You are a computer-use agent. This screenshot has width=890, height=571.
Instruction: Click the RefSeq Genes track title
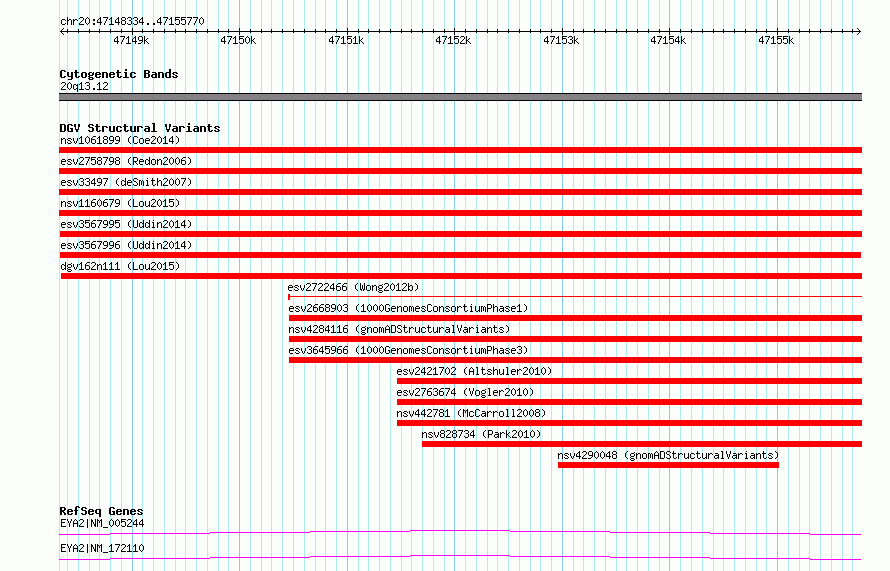pos(101,511)
